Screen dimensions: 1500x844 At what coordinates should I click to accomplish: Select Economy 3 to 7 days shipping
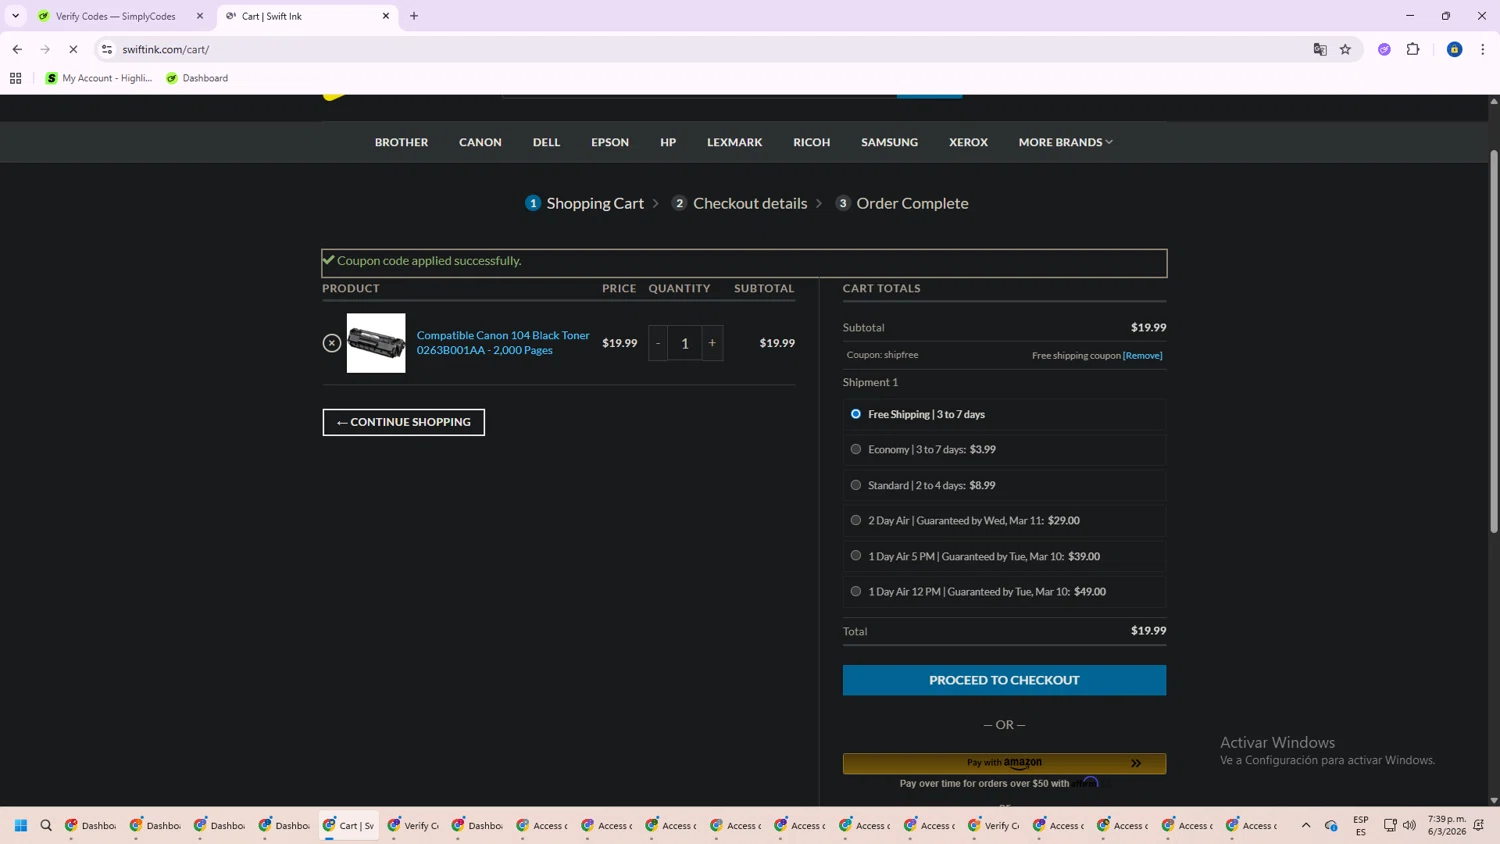click(856, 449)
